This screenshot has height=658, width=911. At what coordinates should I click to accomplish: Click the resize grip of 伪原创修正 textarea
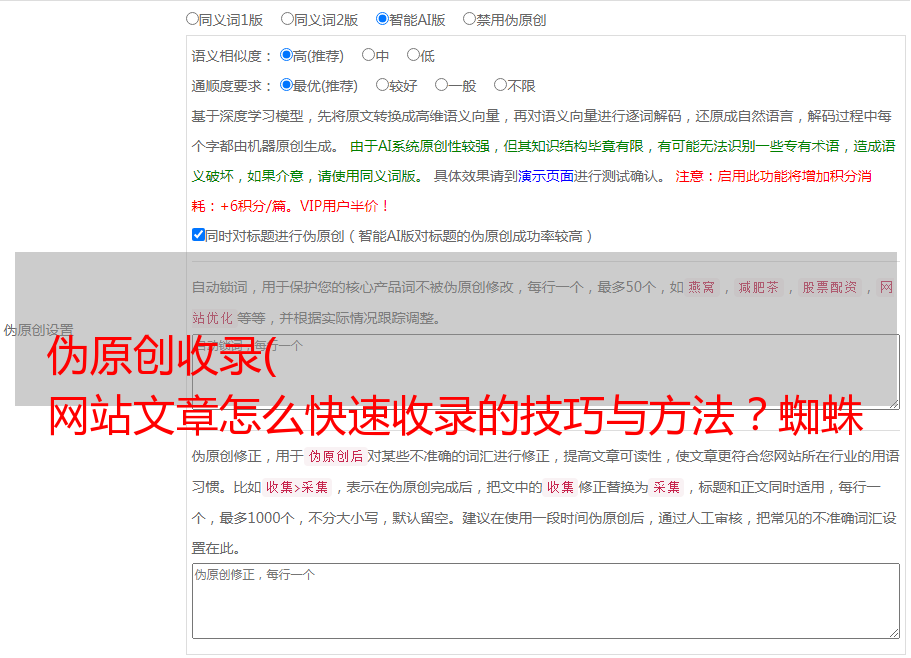pyautogui.click(x=894, y=633)
